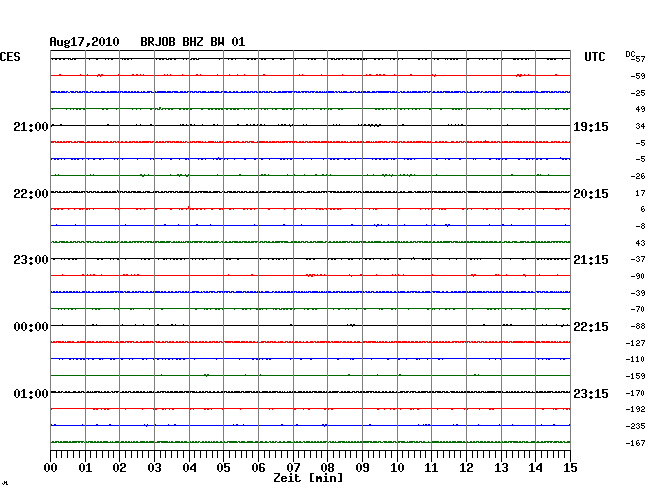Click DC offset value -235
Screen dimensions: 650x494
click(x=635, y=426)
